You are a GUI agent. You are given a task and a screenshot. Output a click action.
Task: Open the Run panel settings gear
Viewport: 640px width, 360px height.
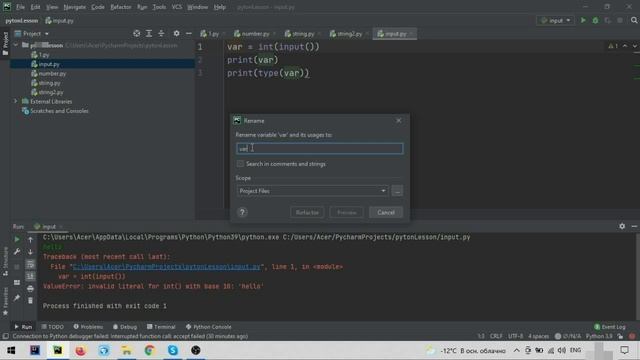622,226
